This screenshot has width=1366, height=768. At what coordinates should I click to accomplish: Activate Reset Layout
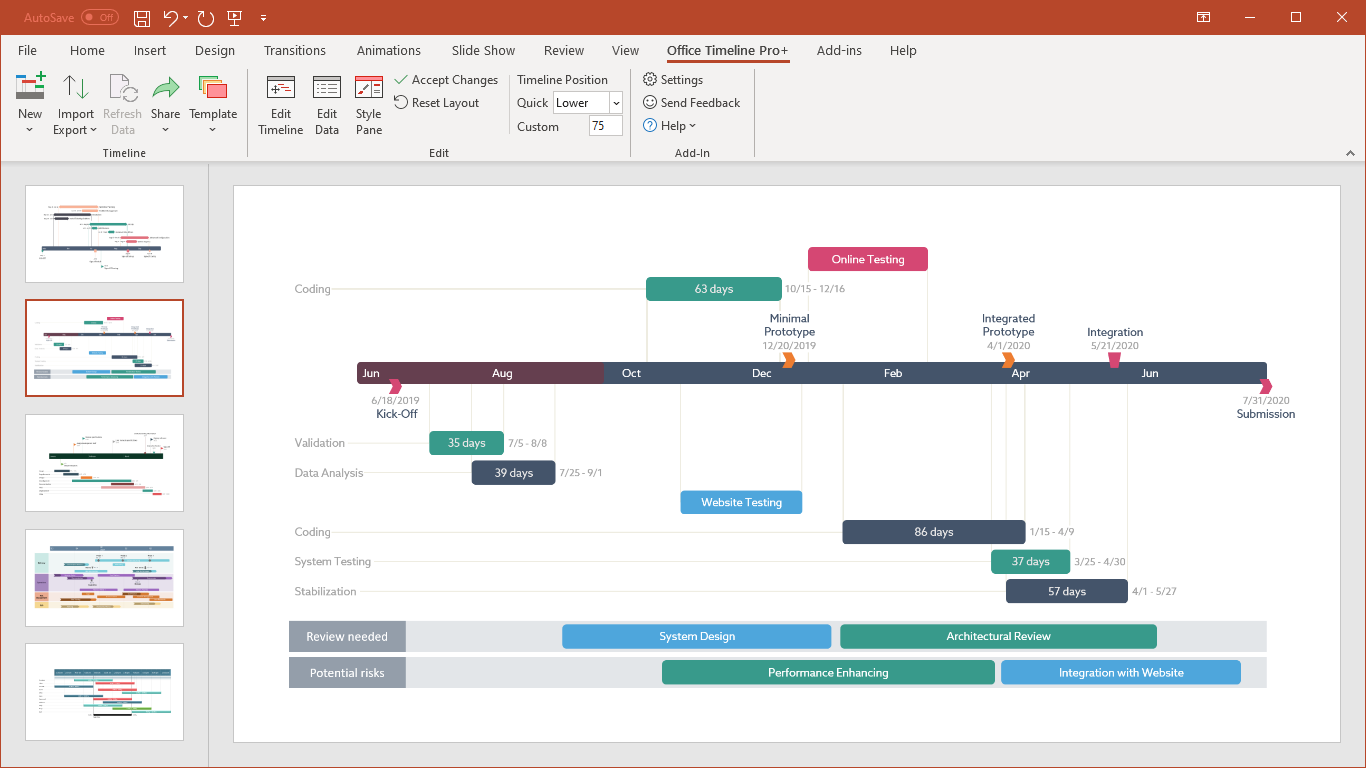point(439,102)
